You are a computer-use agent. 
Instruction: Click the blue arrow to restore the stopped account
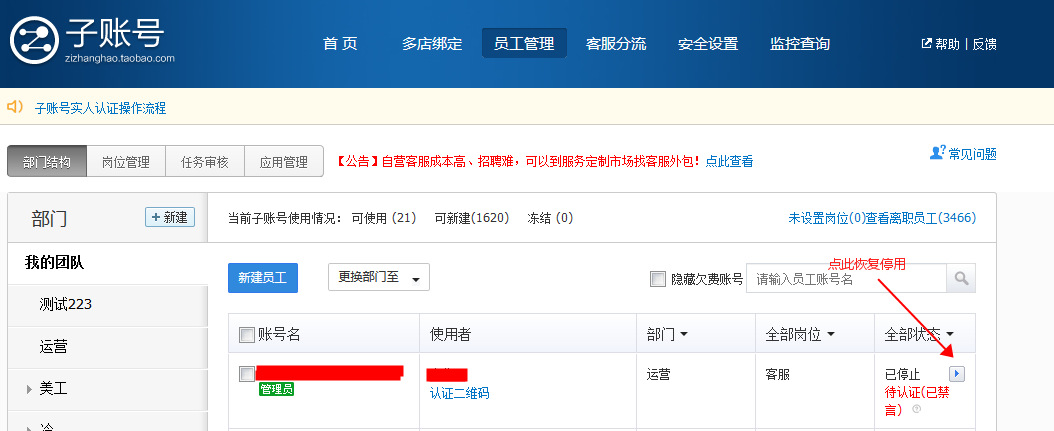tap(957, 373)
